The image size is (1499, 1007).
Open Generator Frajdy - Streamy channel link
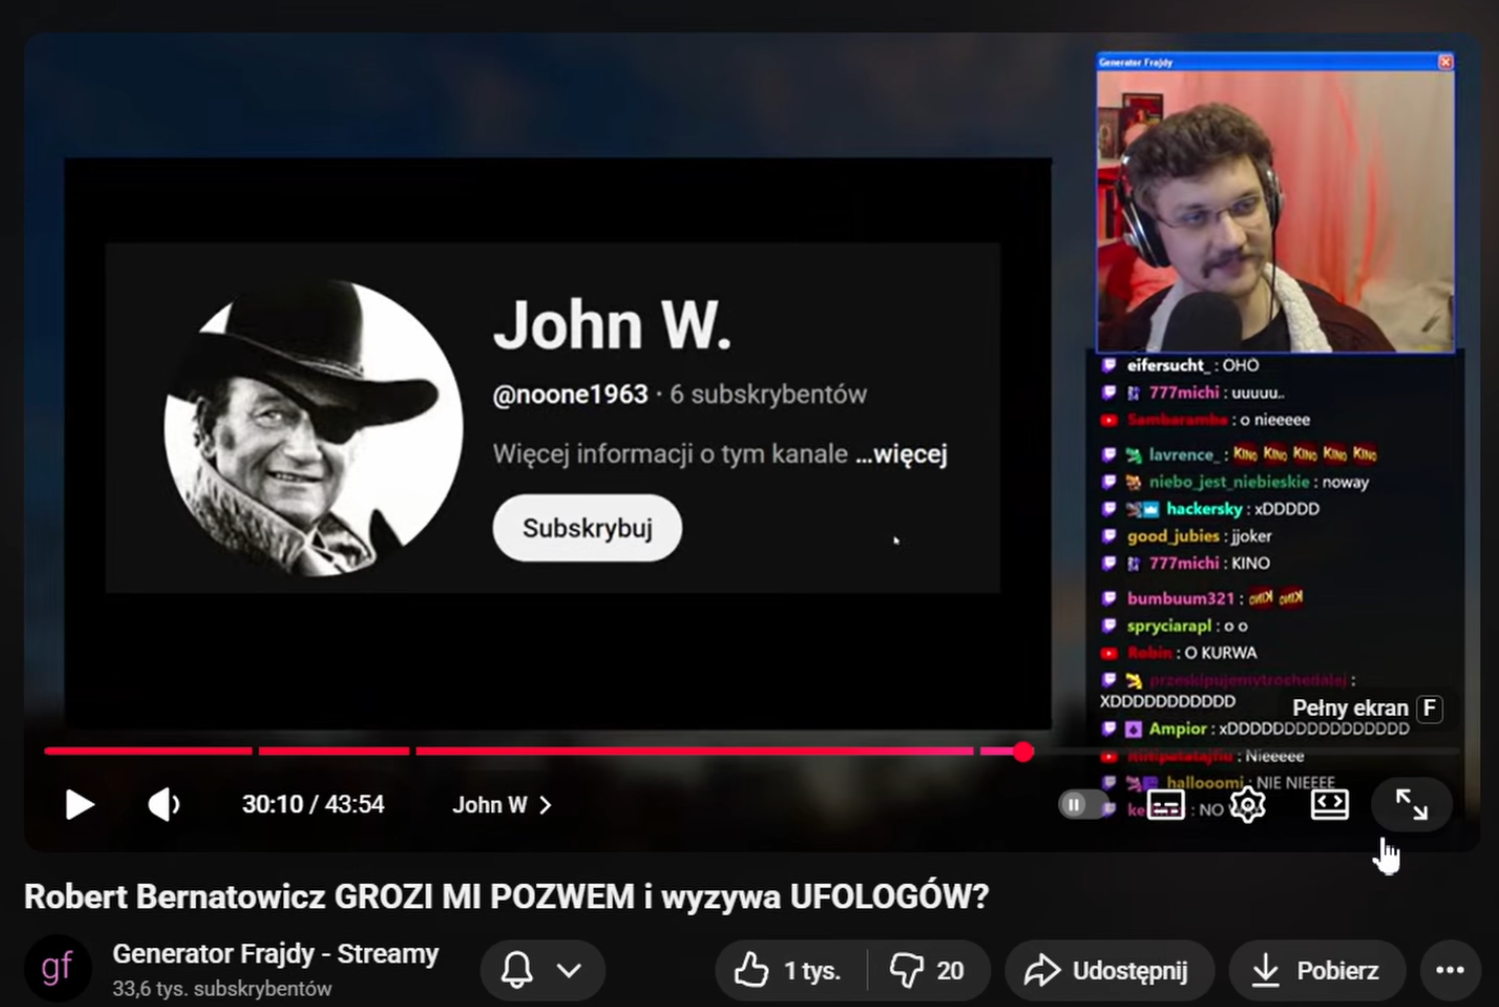pyautogui.click(x=275, y=954)
